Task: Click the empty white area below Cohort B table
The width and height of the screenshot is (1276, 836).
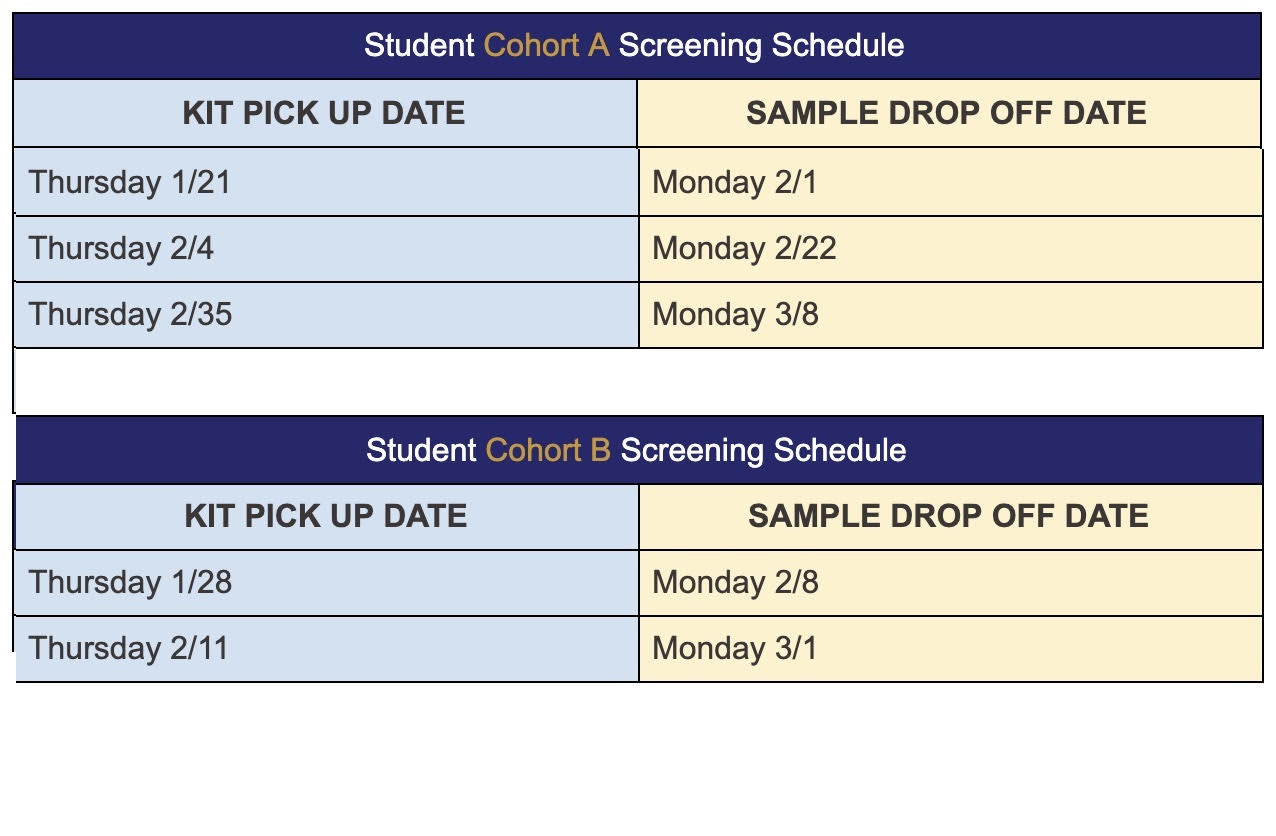Action: [638, 760]
